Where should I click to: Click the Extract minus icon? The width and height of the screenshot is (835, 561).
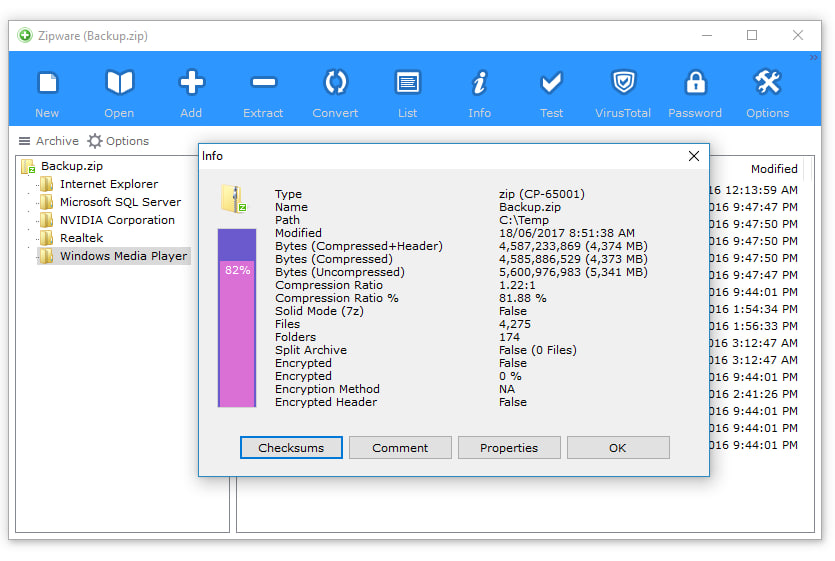tap(264, 83)
